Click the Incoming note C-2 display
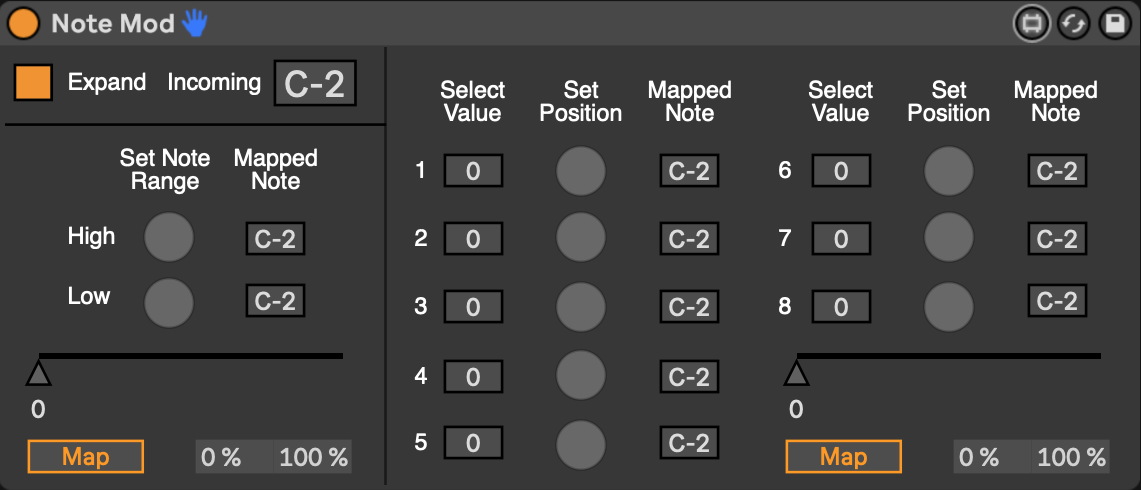Image resolution: width=1141 pixels, height=490 pixels. (315, 84)
